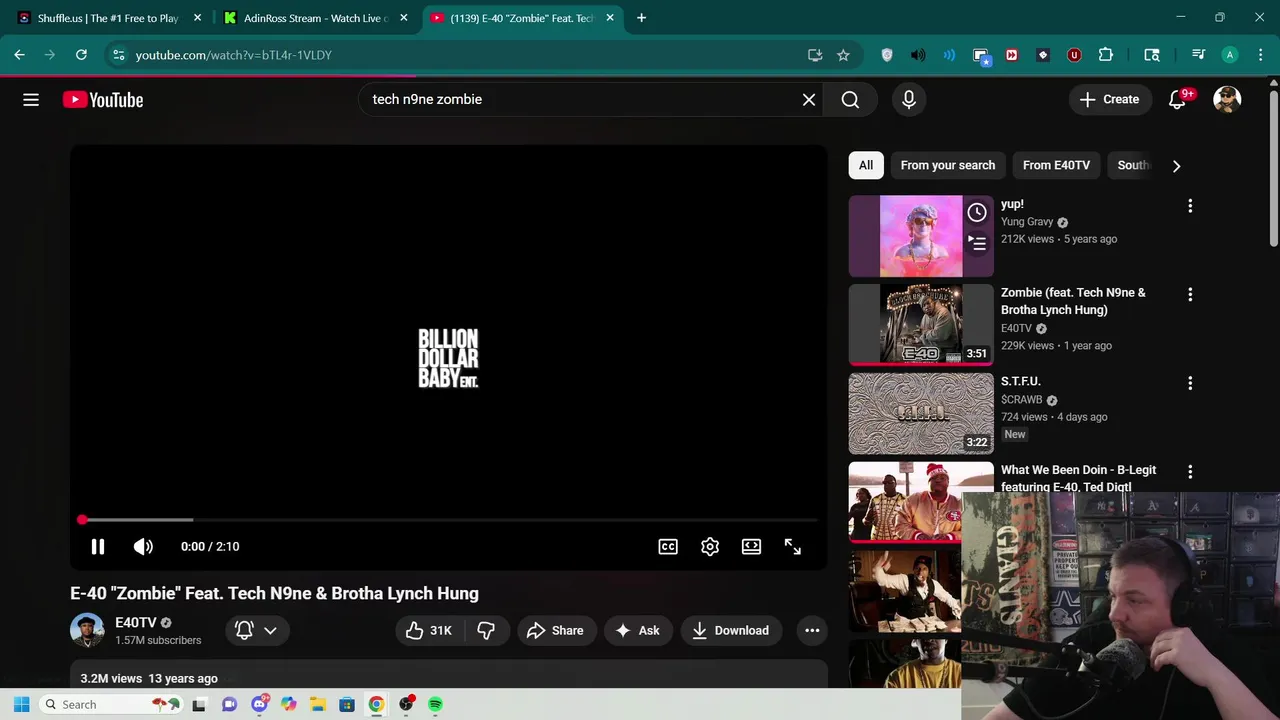Open File Explorer from the taskbar
This screenshot has width=1280, height=720.
click(317, 705)
